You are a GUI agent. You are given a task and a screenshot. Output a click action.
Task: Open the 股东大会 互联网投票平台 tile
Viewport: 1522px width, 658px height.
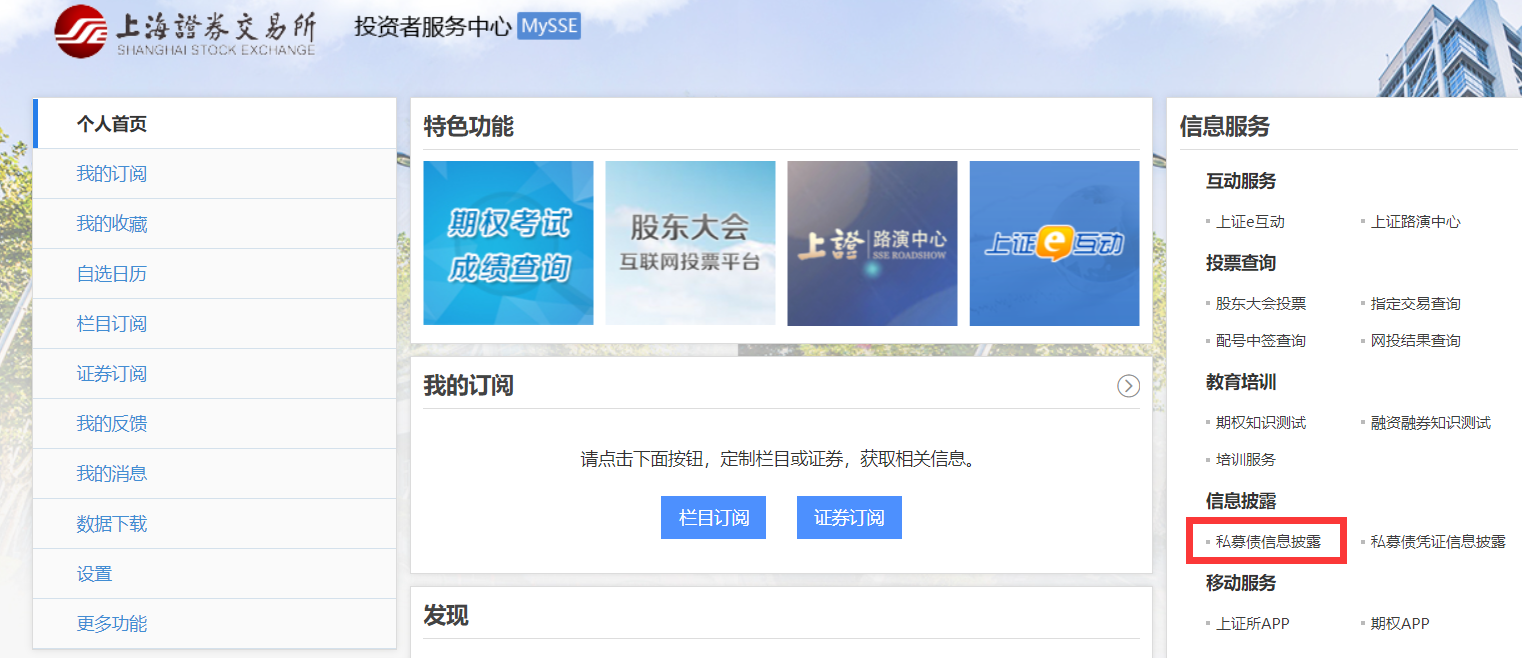tap(690, 243)
